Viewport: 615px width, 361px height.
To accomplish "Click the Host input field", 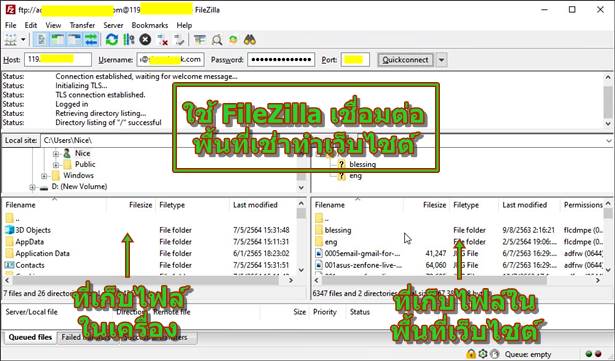I will (58, 60).
